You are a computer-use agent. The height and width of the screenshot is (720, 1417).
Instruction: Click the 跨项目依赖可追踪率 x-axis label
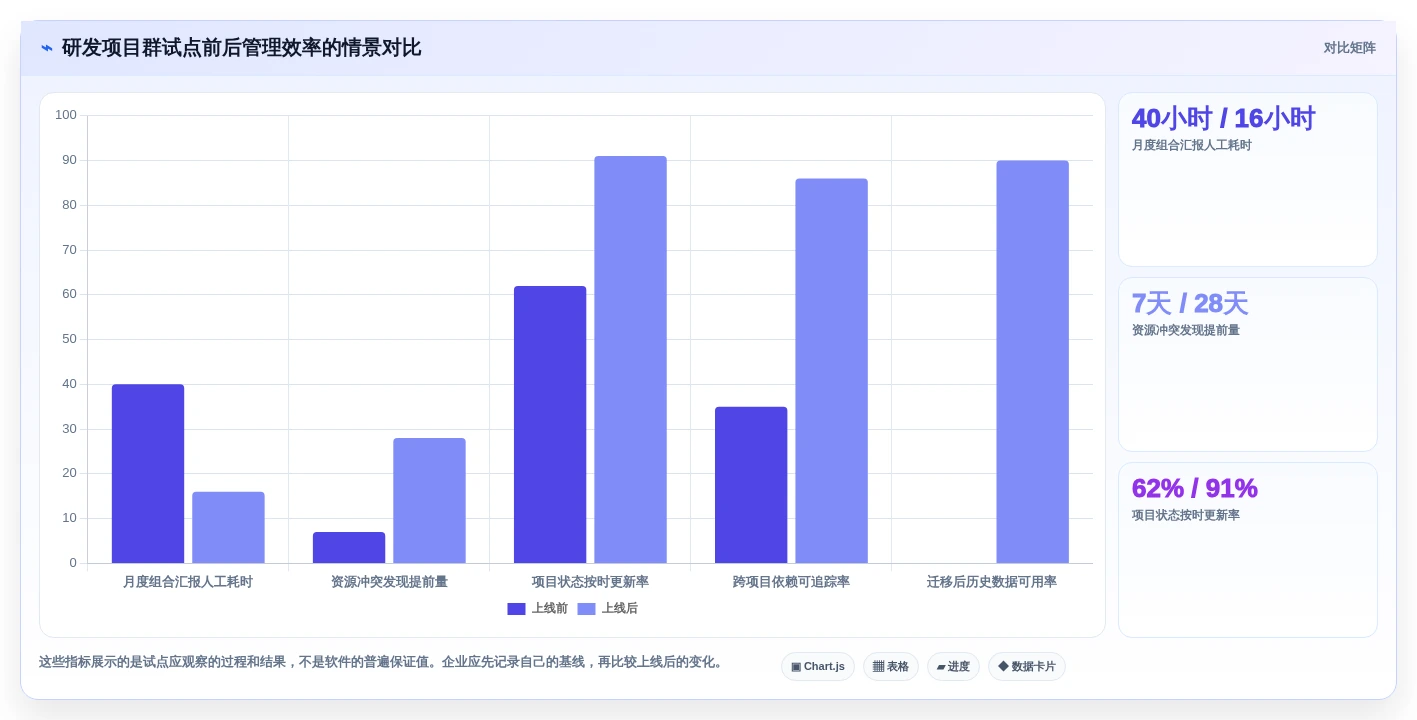point(791,582)
